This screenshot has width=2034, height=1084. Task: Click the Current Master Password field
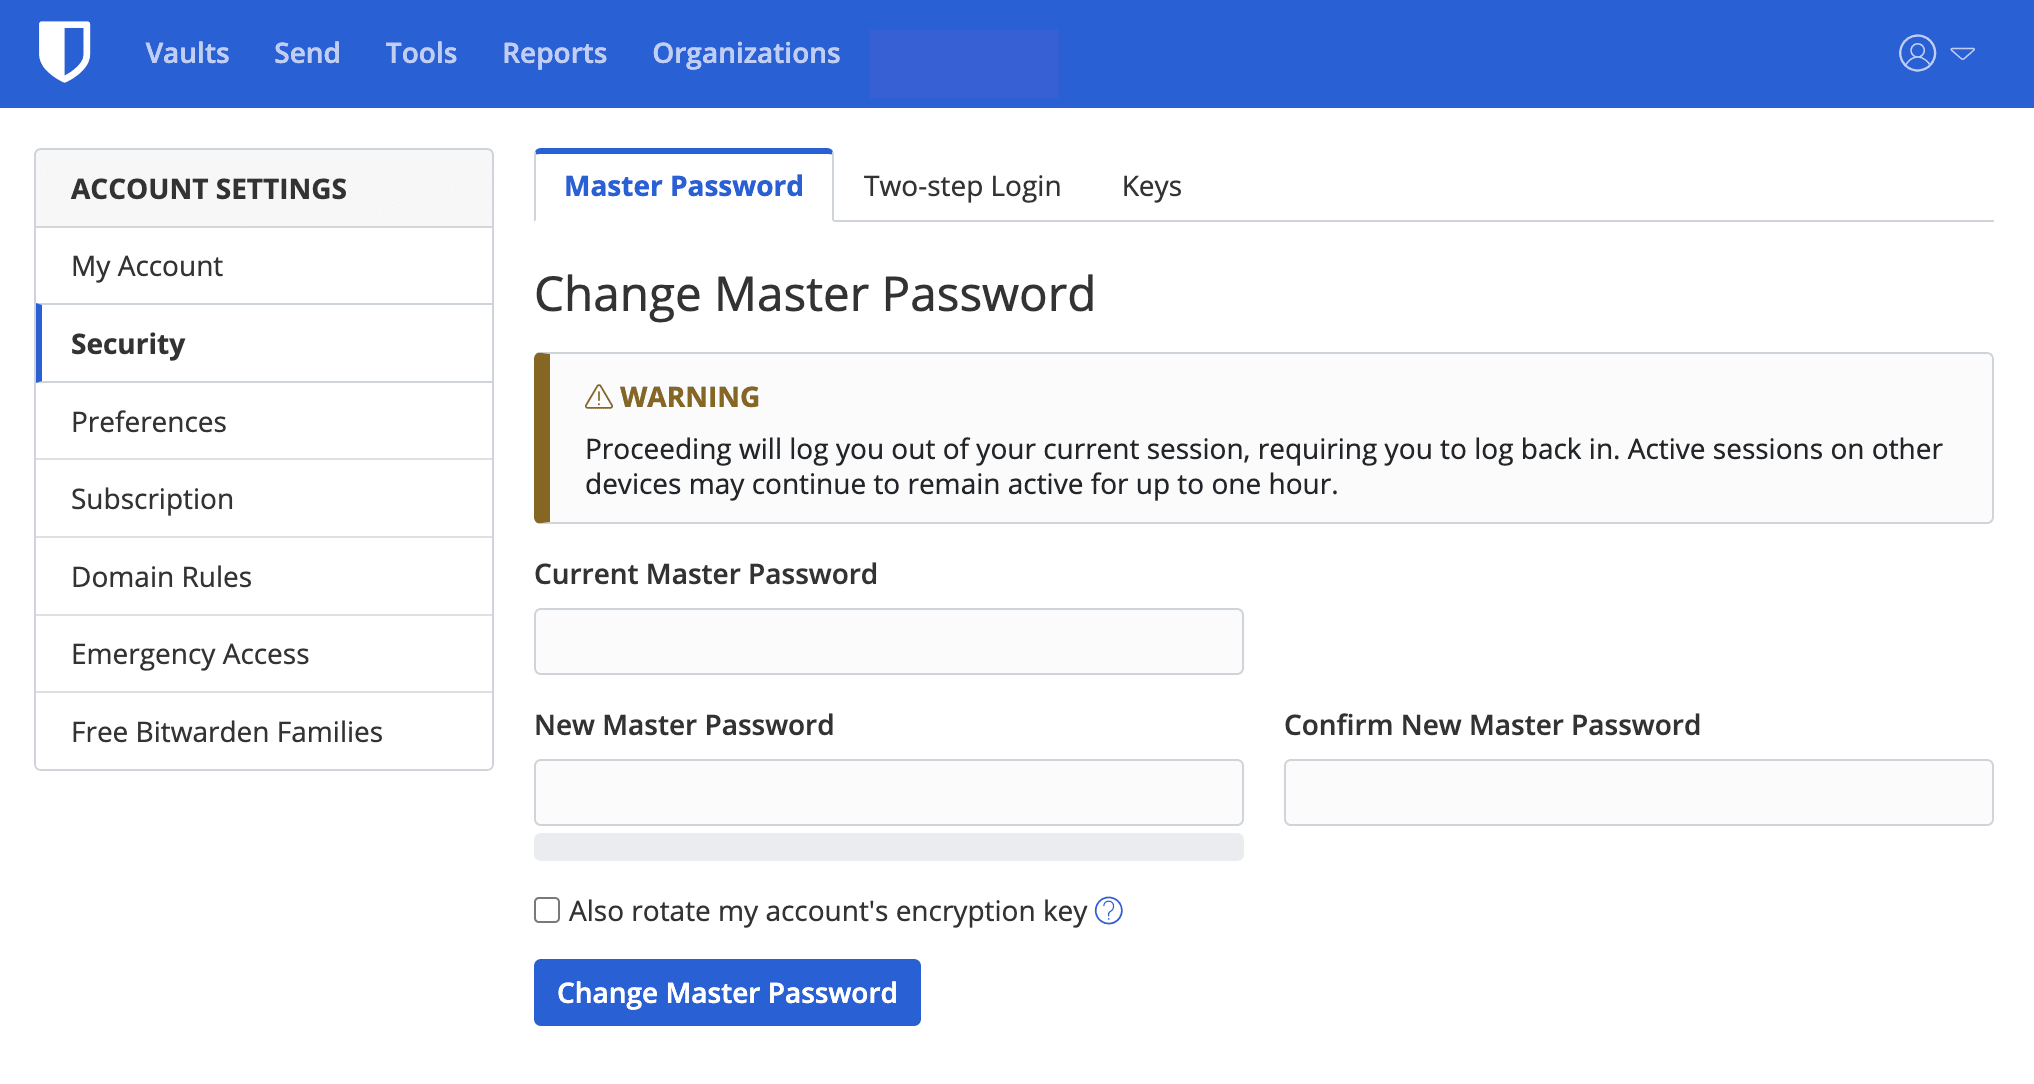(888, 641)
